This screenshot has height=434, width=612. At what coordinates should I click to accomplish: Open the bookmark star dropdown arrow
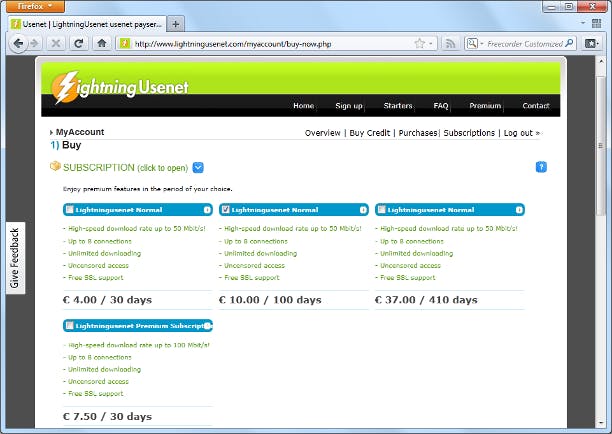(431, 43)
